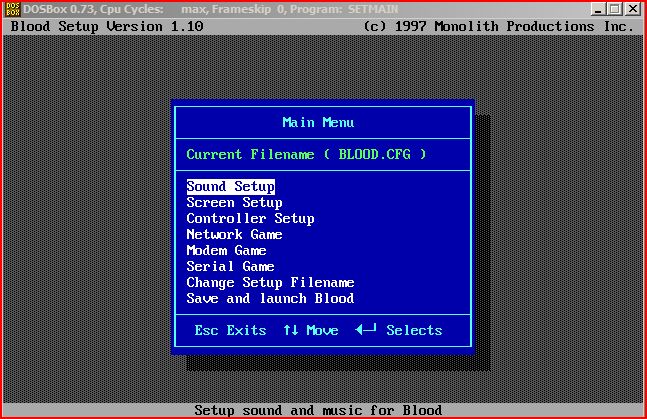Viewport: 647px width, 419px height.
Task: Click Blood Setup Version 1.10 text
Action: pyautogui.click(x=107, y=26)
